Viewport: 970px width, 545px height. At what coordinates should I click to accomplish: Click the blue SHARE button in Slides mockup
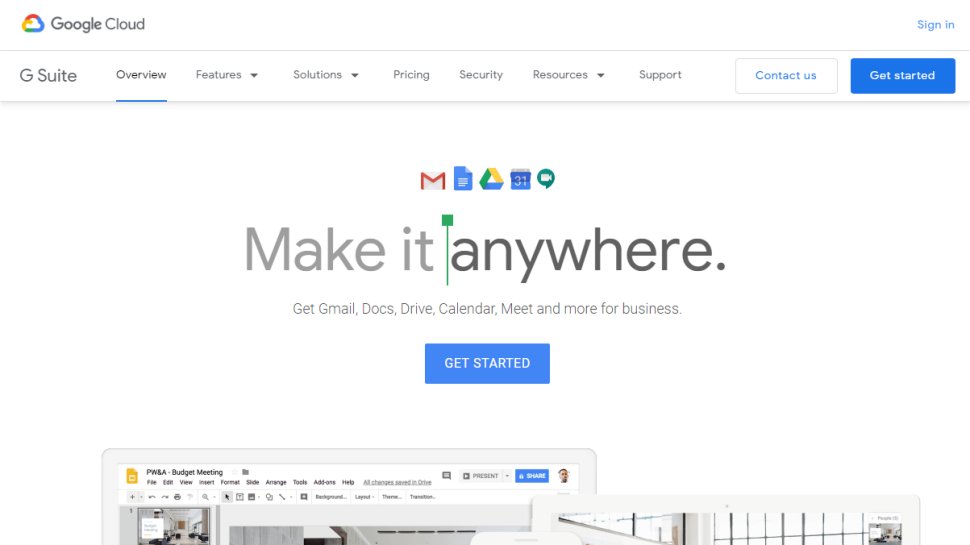[x=532, y=476]
